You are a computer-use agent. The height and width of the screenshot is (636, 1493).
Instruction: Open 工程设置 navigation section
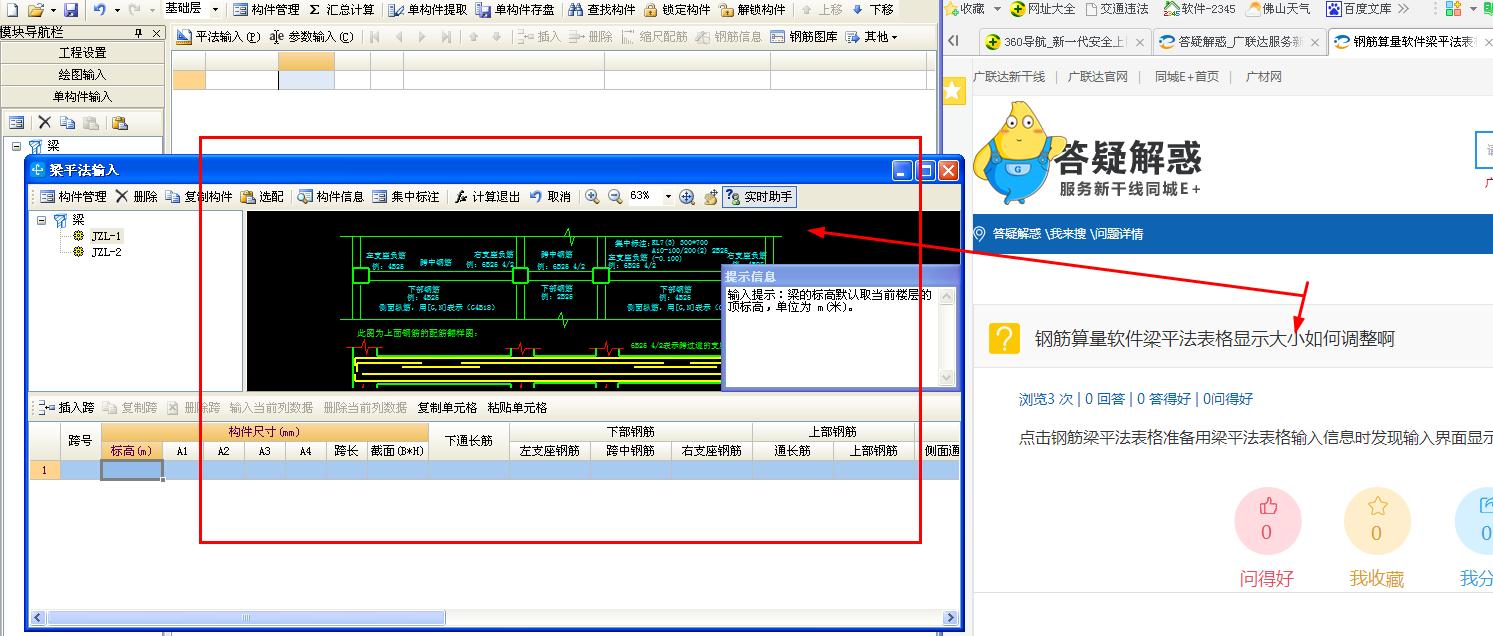(82, 53)
